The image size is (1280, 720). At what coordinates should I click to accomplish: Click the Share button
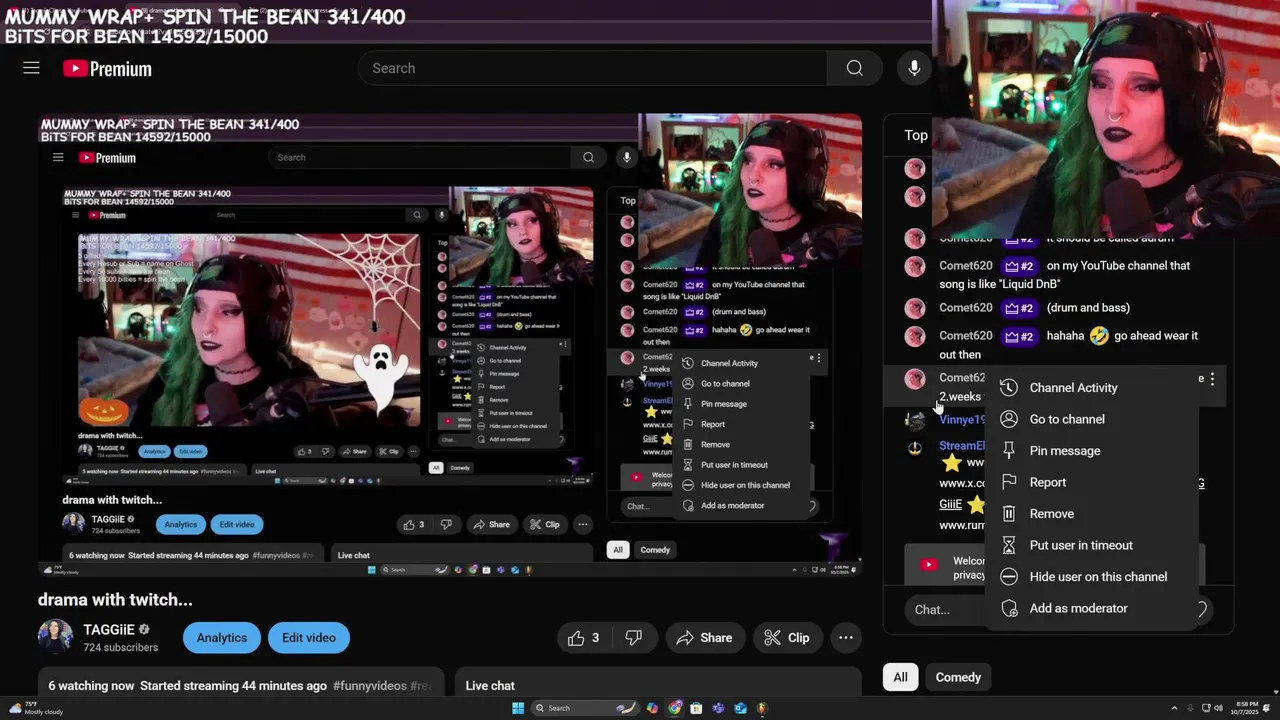(x=705, y=638)
